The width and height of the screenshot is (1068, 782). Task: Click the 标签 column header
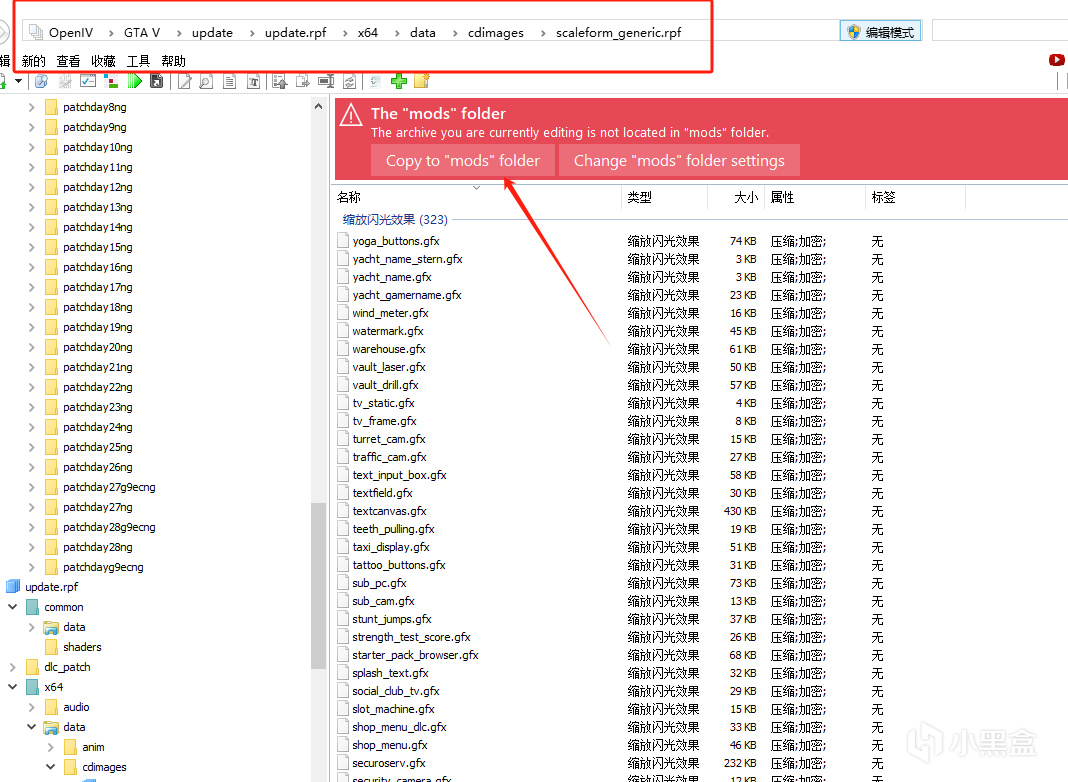[x=915, y=198]
